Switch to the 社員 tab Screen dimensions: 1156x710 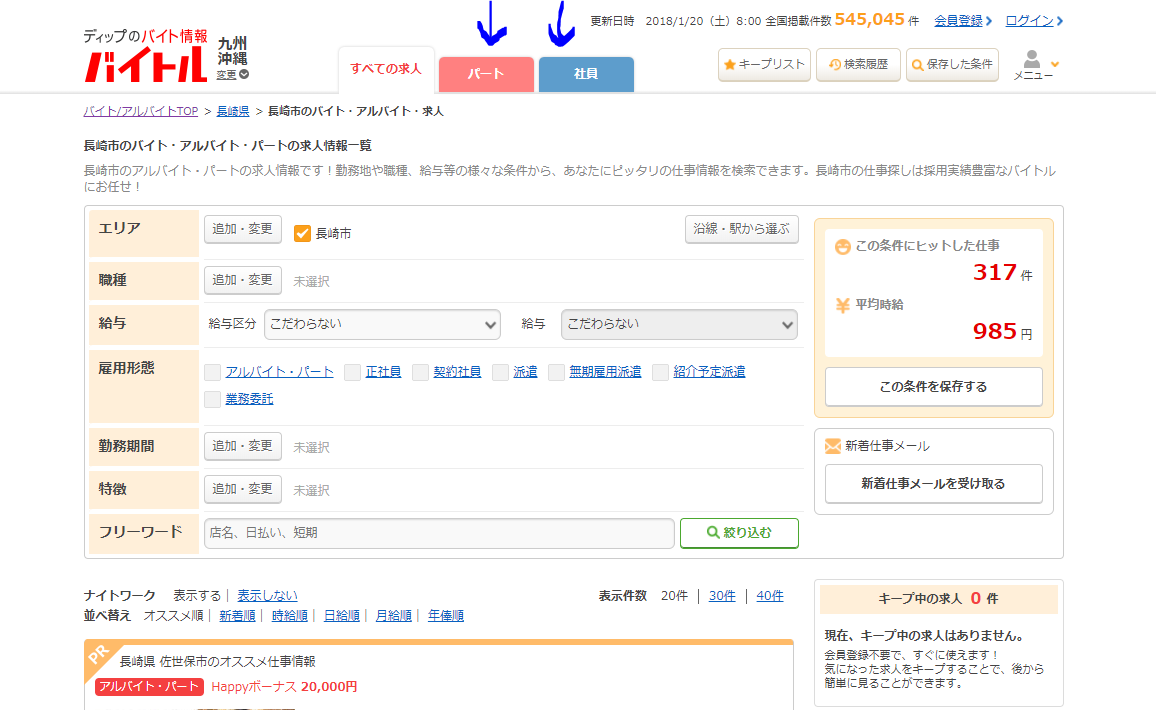point(586,74)
